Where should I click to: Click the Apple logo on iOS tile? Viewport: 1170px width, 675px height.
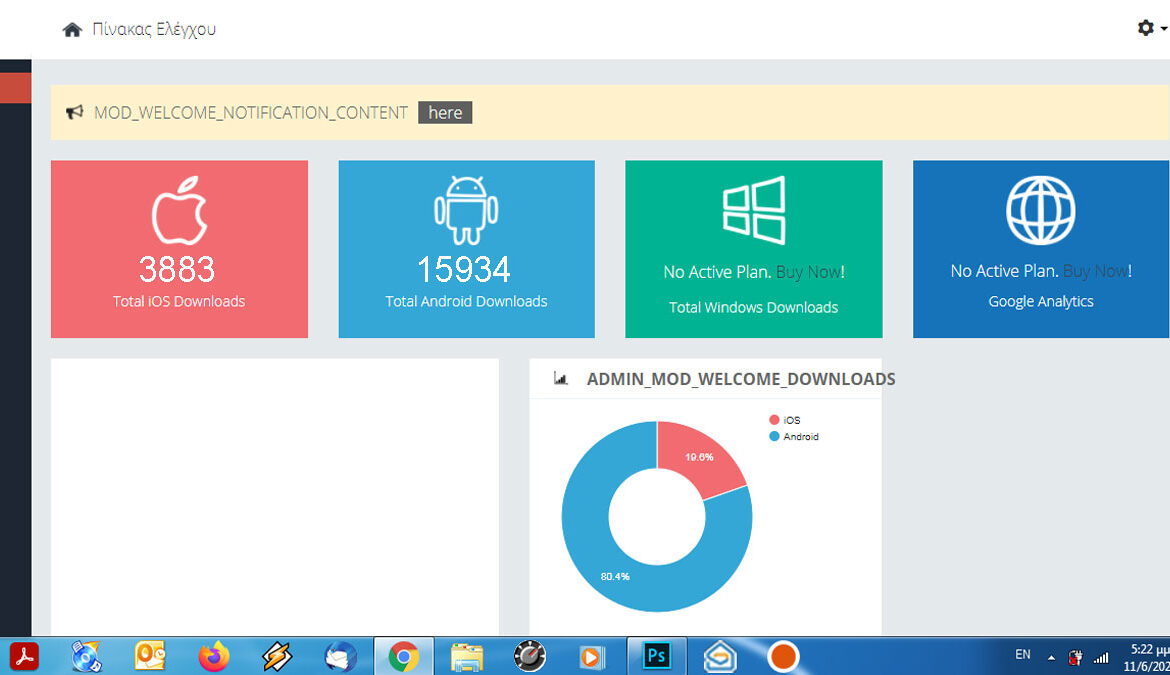(179, 212)
